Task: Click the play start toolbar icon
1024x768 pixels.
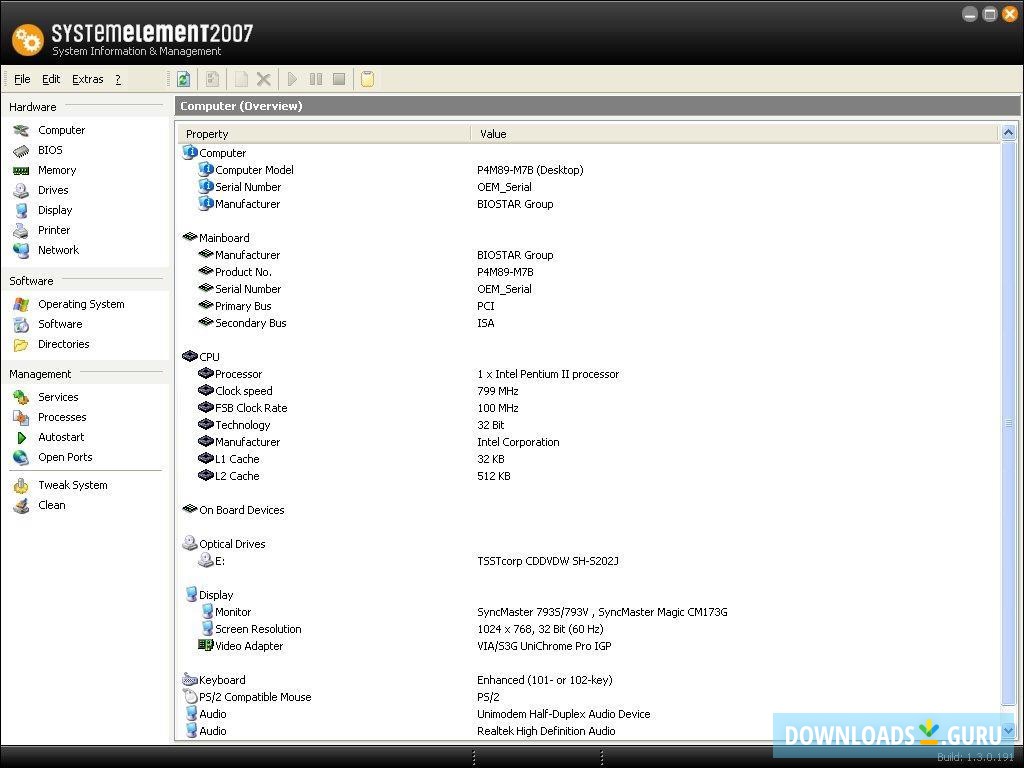Action: pos(293,79)
